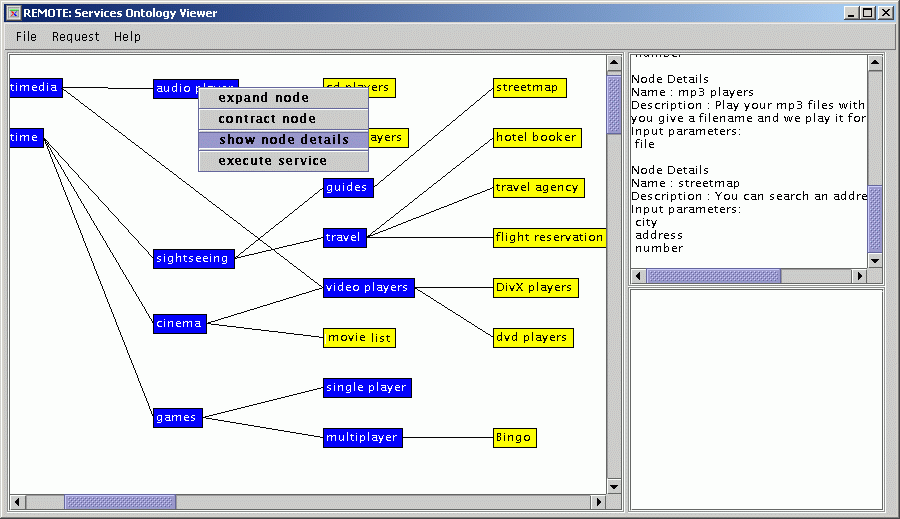
Task: Click graph pane scroll down arrow
Action: point(614,487)
